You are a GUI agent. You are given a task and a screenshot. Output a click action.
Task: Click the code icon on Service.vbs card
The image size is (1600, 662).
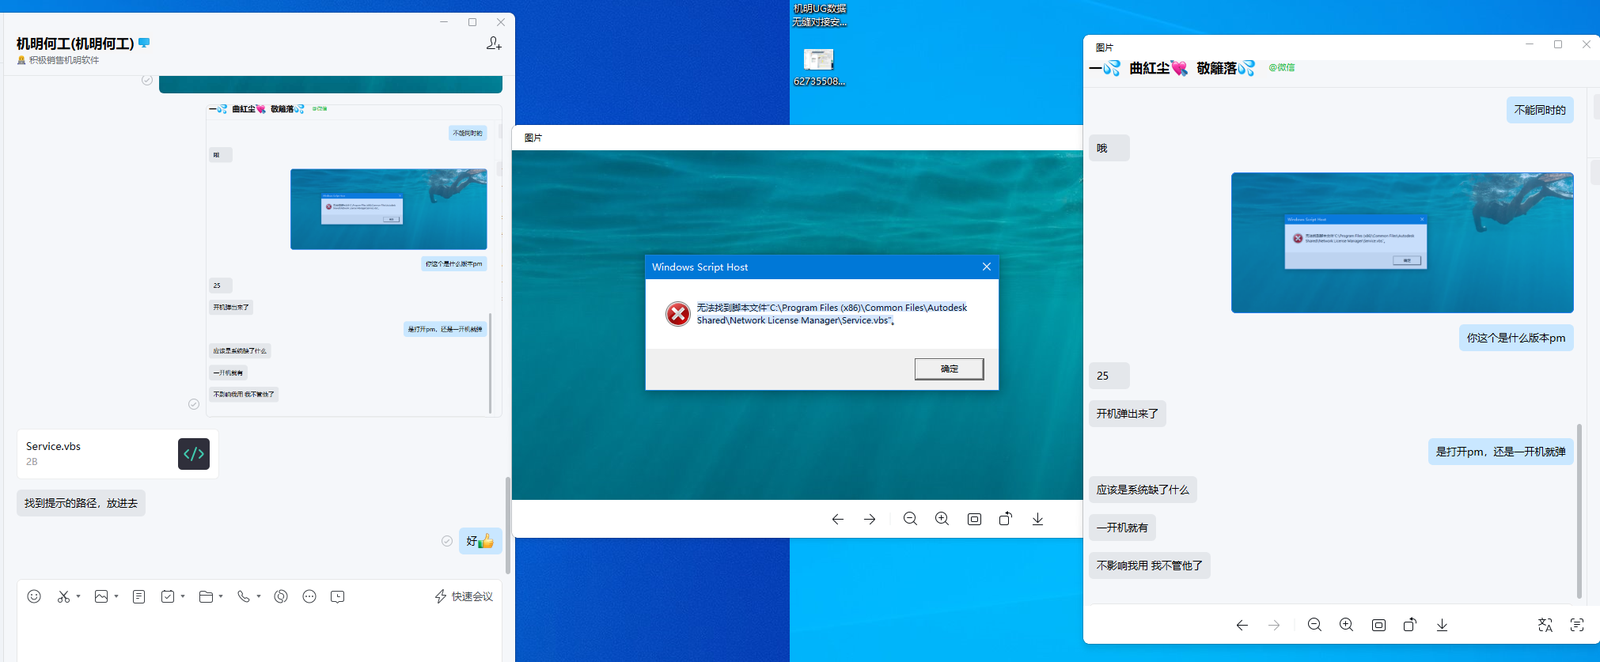(194, 454)
